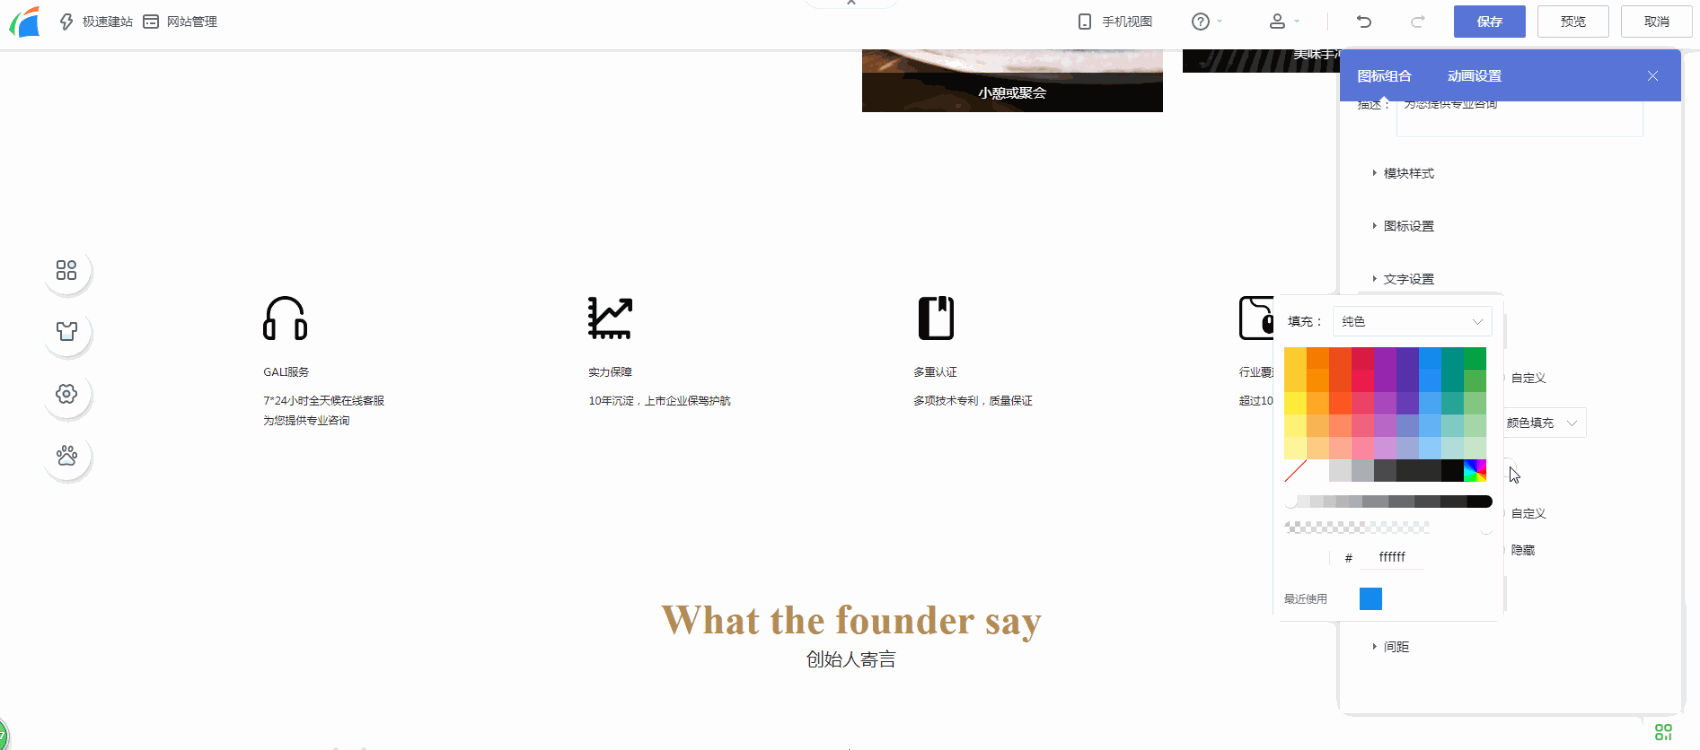Open the 网站管理 menu
The image size is (1700, 750).
[180, 21]
